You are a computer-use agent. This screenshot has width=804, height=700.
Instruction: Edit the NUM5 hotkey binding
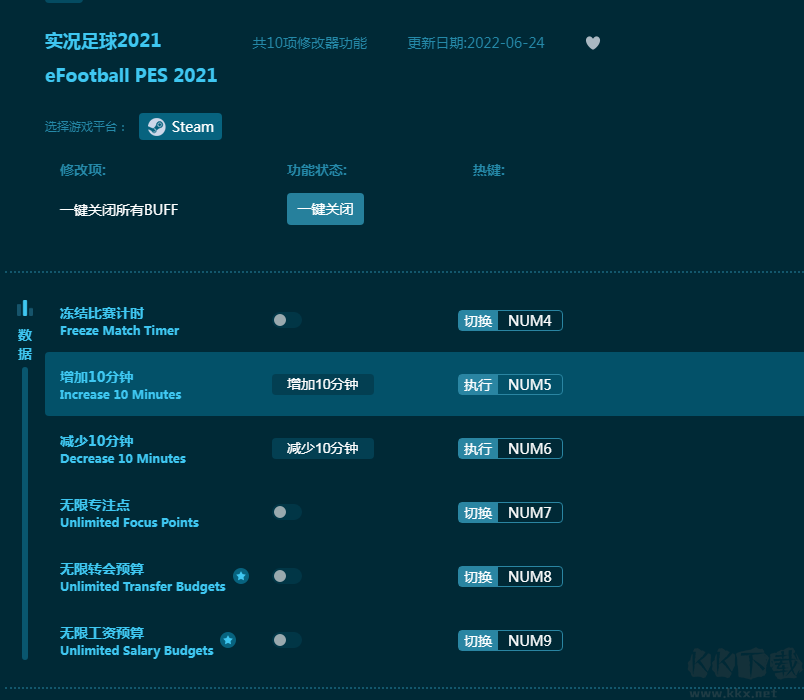[529, 385]
